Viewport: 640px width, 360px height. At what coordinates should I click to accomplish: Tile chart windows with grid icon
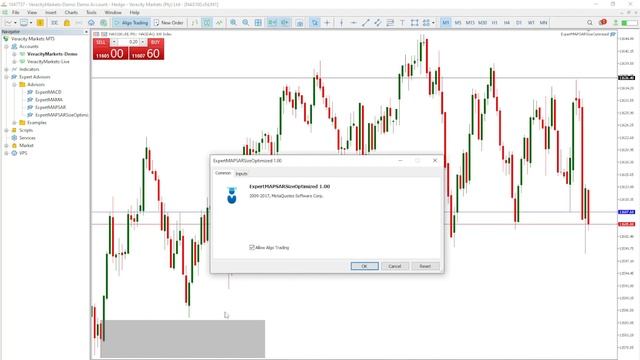[258, 23]
